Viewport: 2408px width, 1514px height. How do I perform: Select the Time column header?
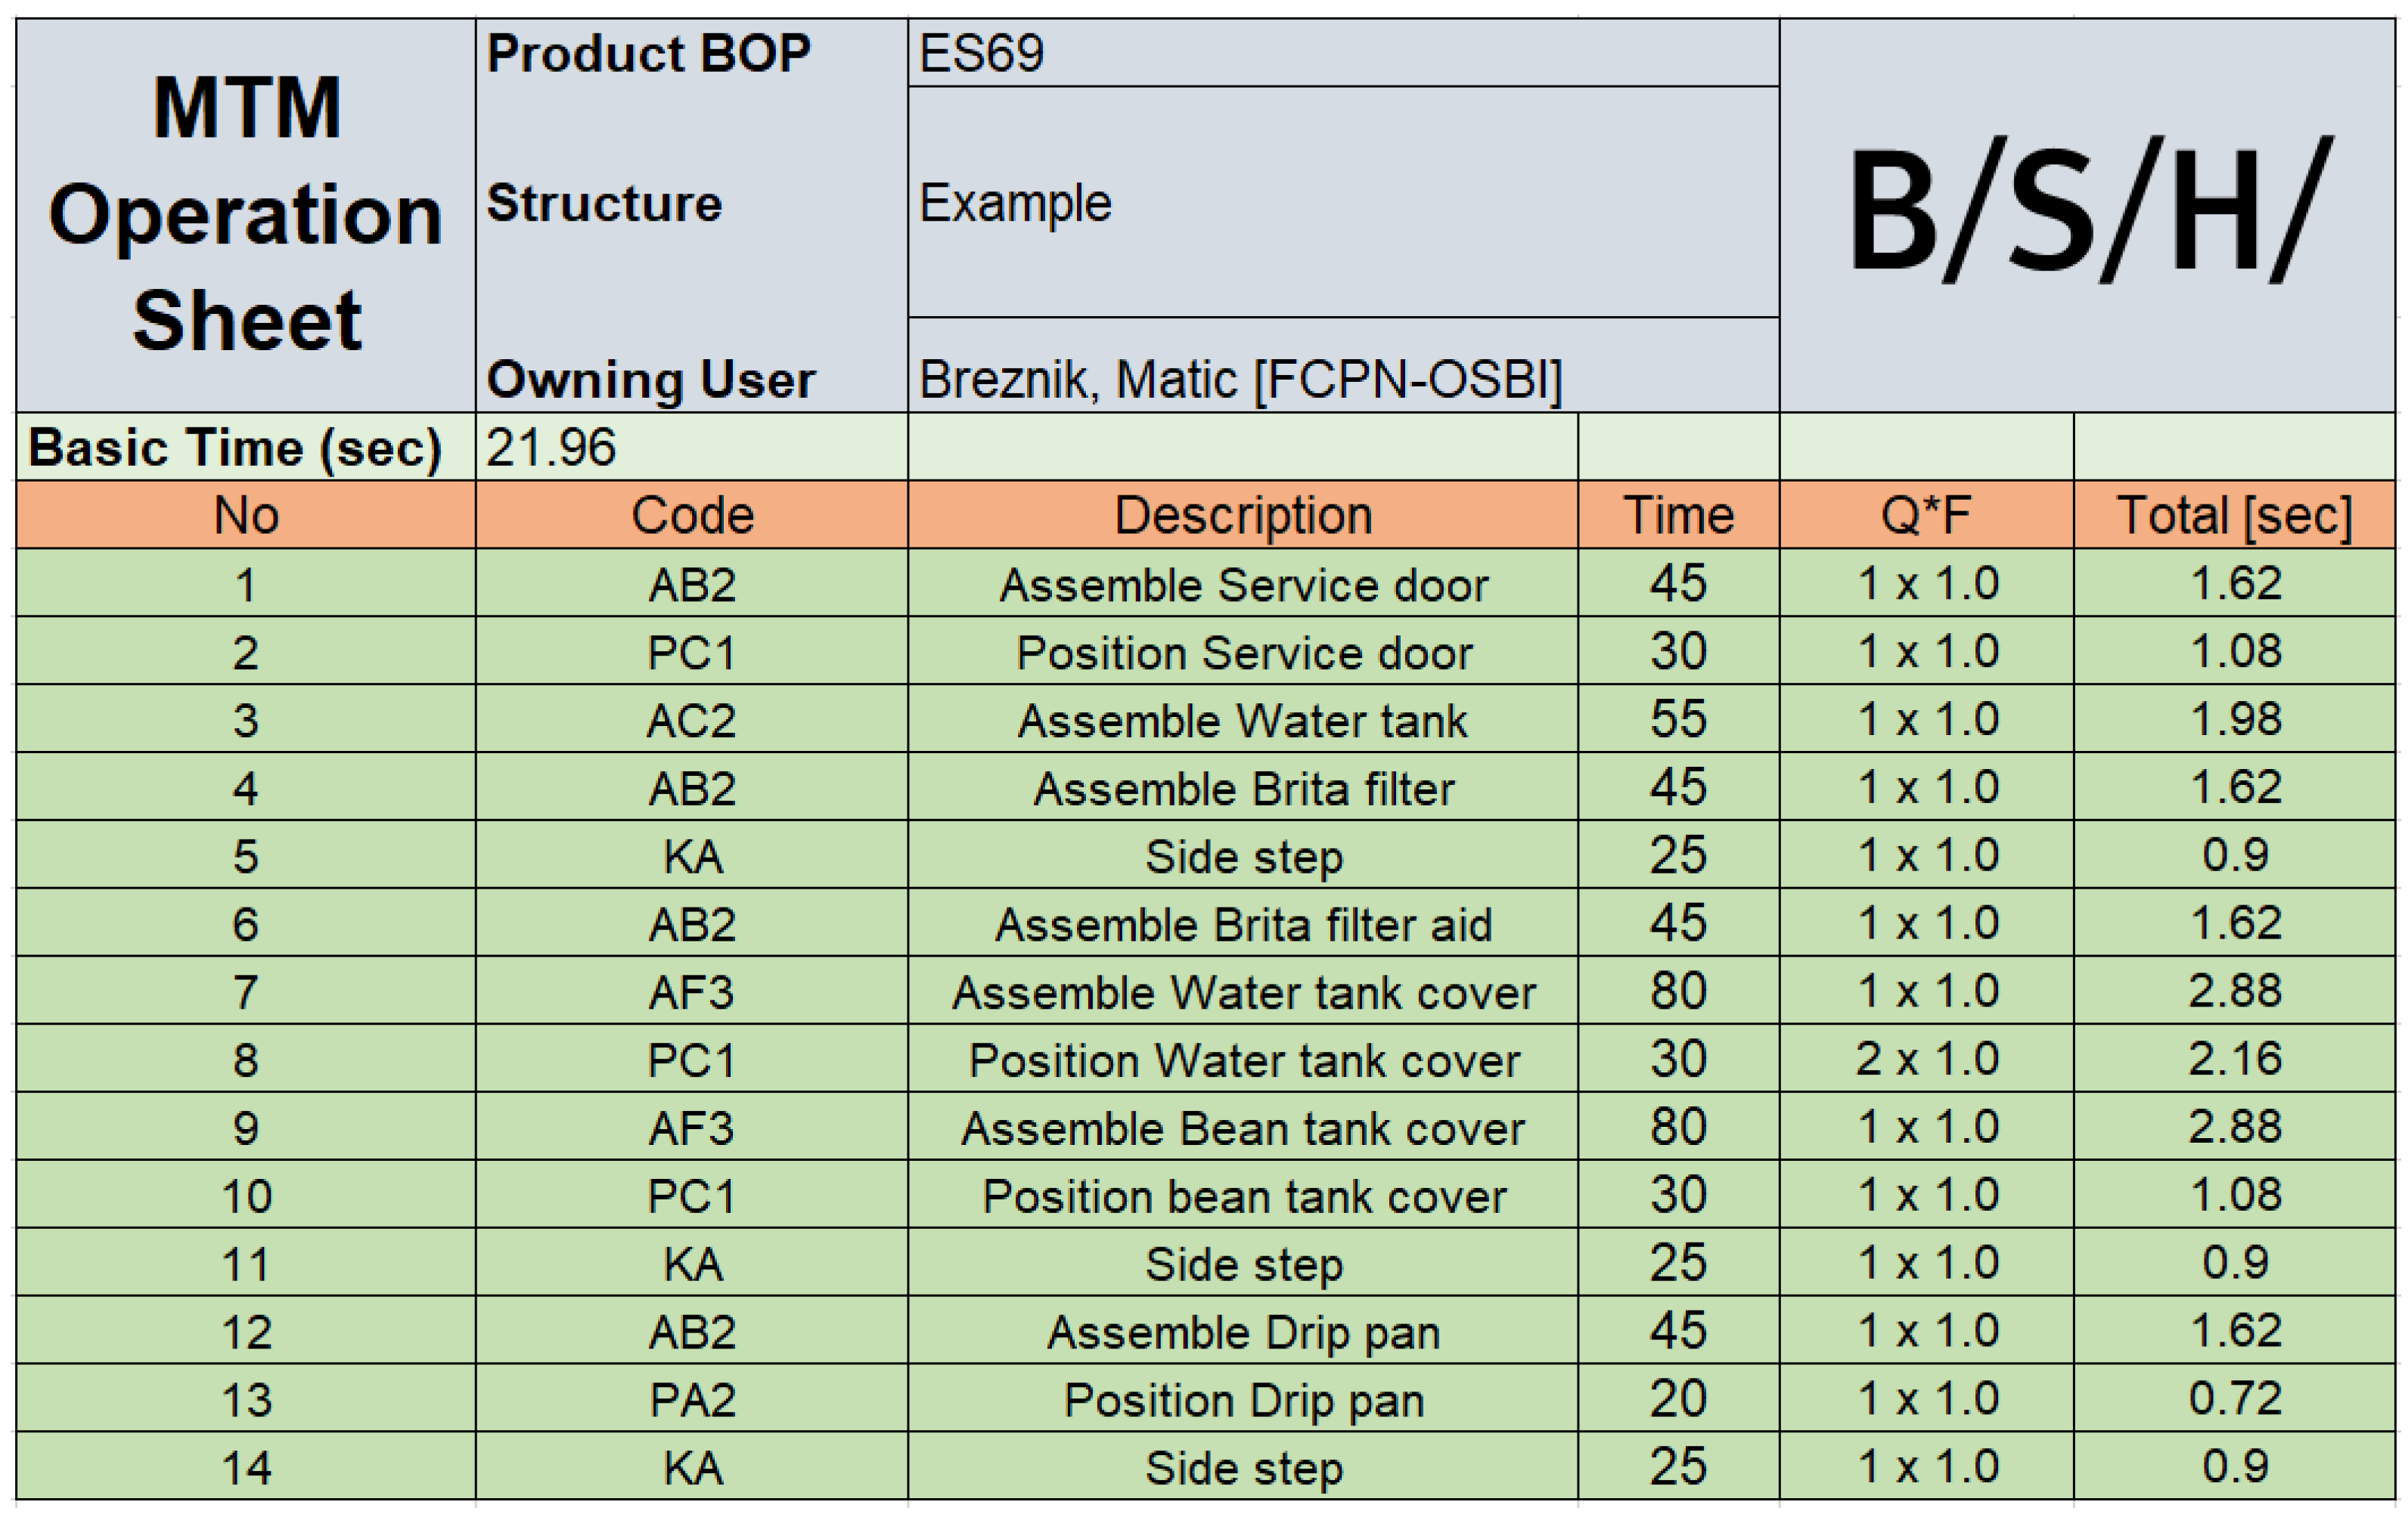[x=1678, y=515]
